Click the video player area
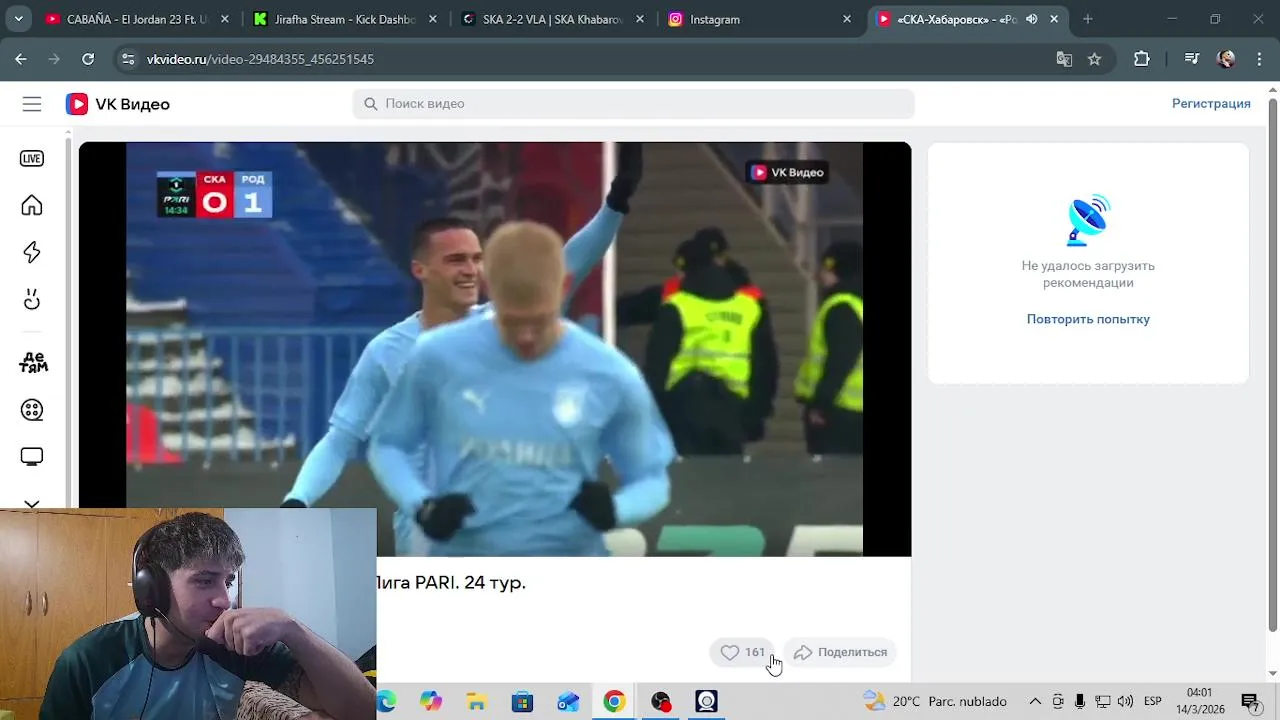The image size is (1280, 720). (495, 349)
